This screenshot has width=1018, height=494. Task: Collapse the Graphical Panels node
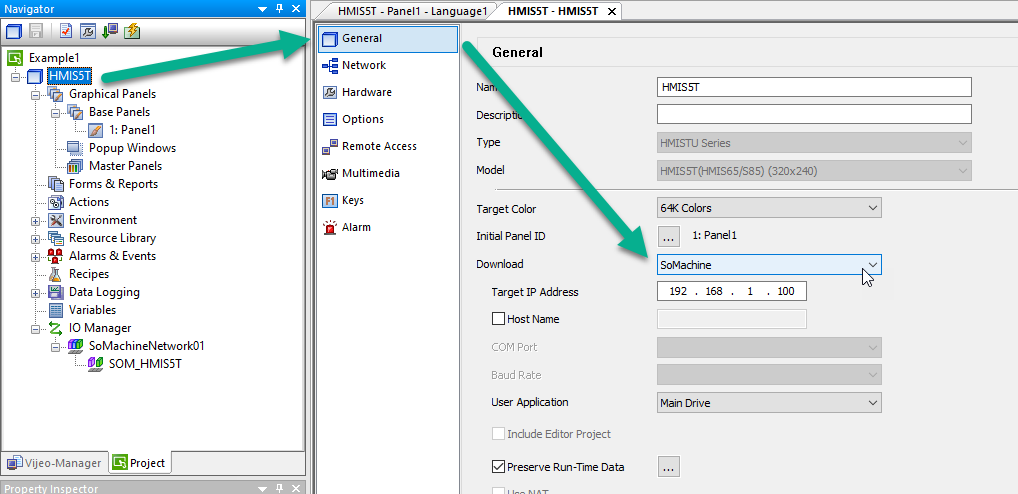tap(36, 94)
